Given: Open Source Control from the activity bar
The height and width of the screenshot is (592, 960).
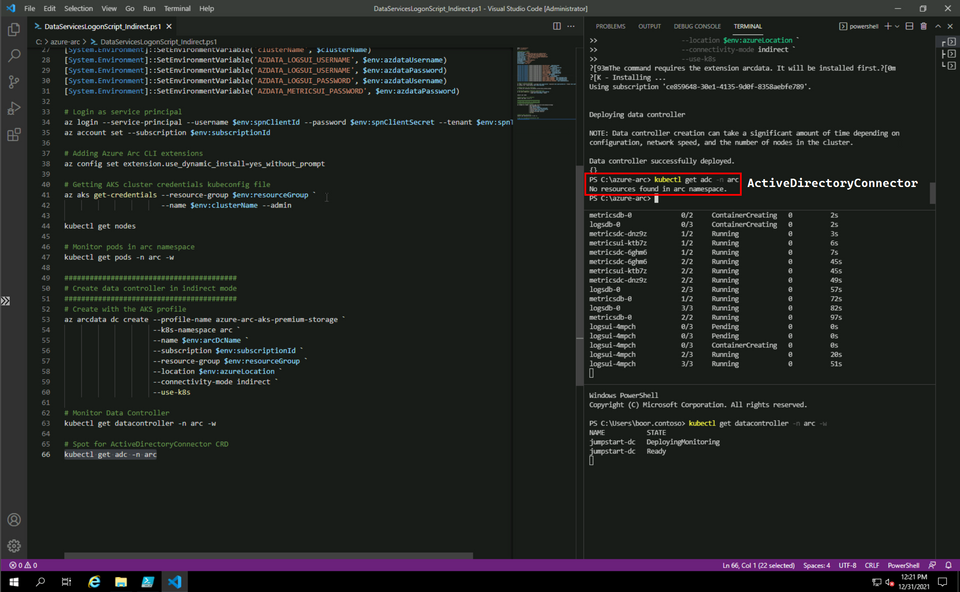Looking at the screenshot, I should tap(13, 84).
